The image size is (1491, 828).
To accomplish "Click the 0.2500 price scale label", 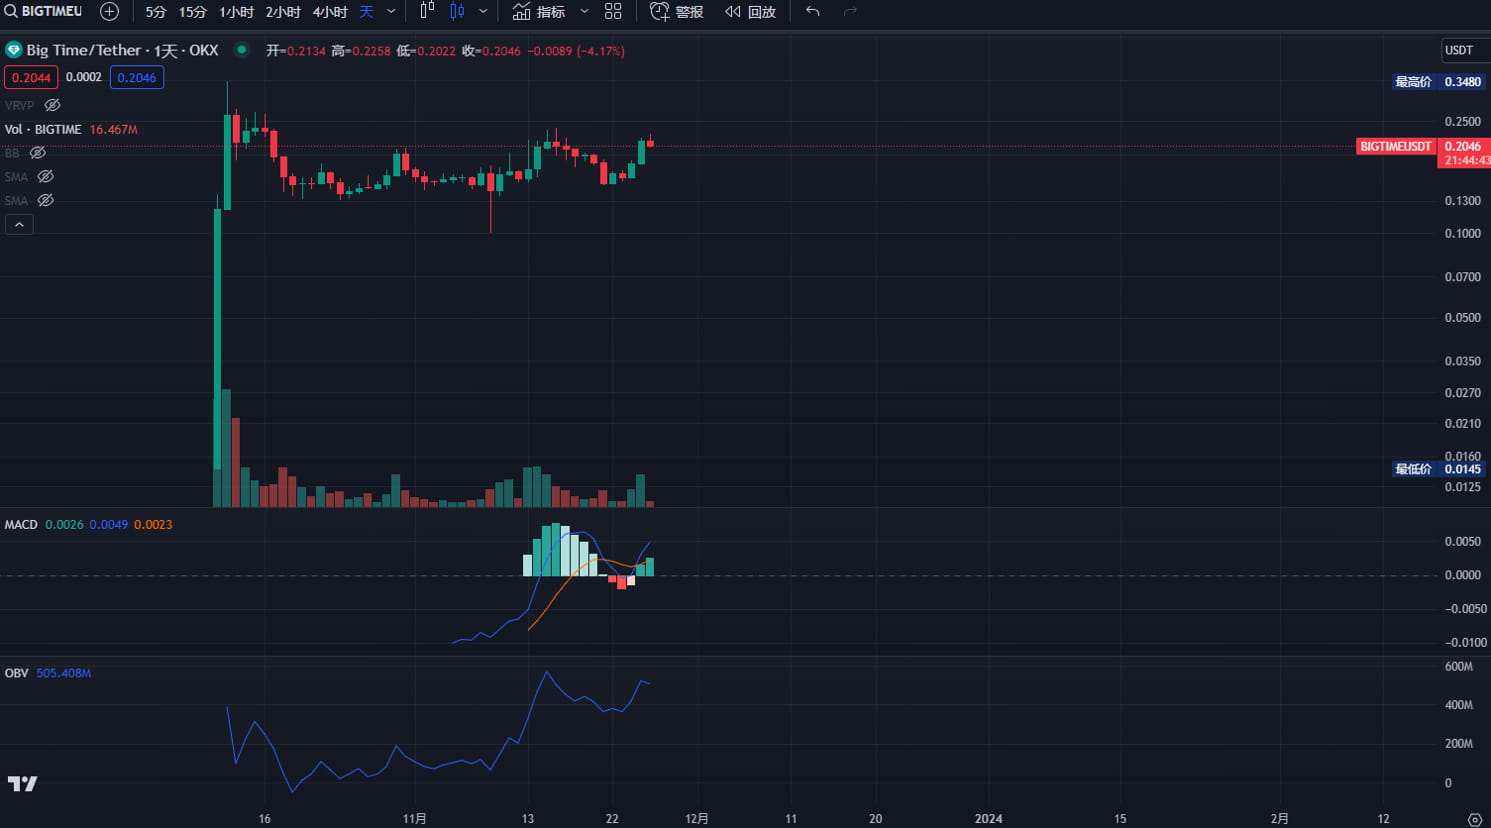I will coord(1462,121).
